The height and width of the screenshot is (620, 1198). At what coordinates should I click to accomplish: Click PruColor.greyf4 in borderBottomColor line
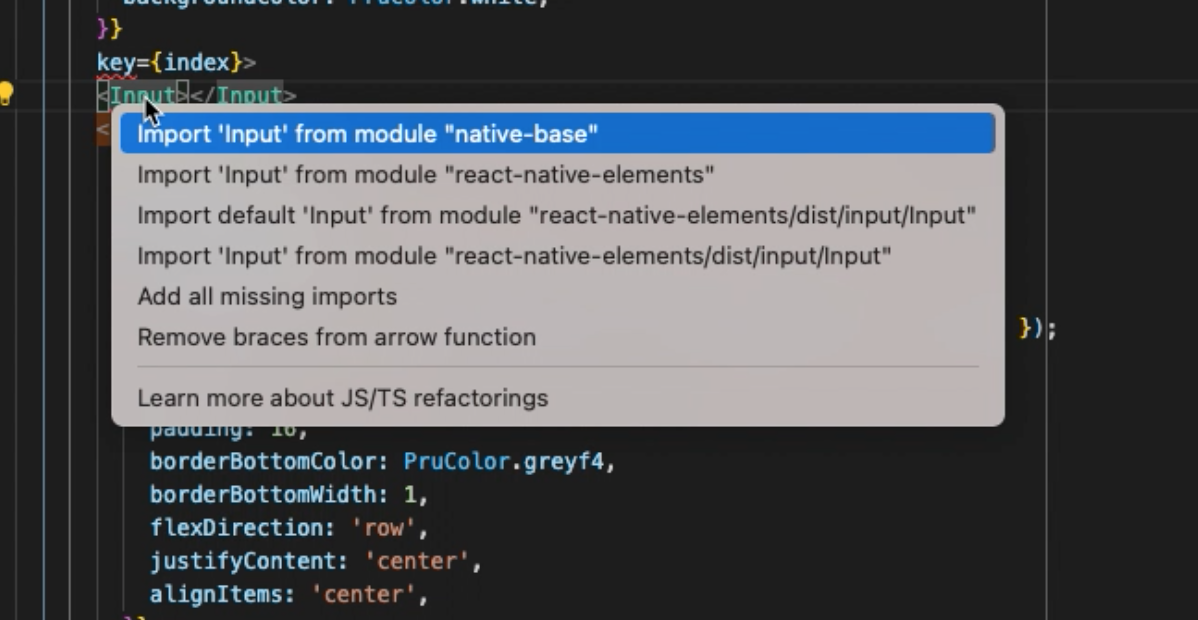503,461
